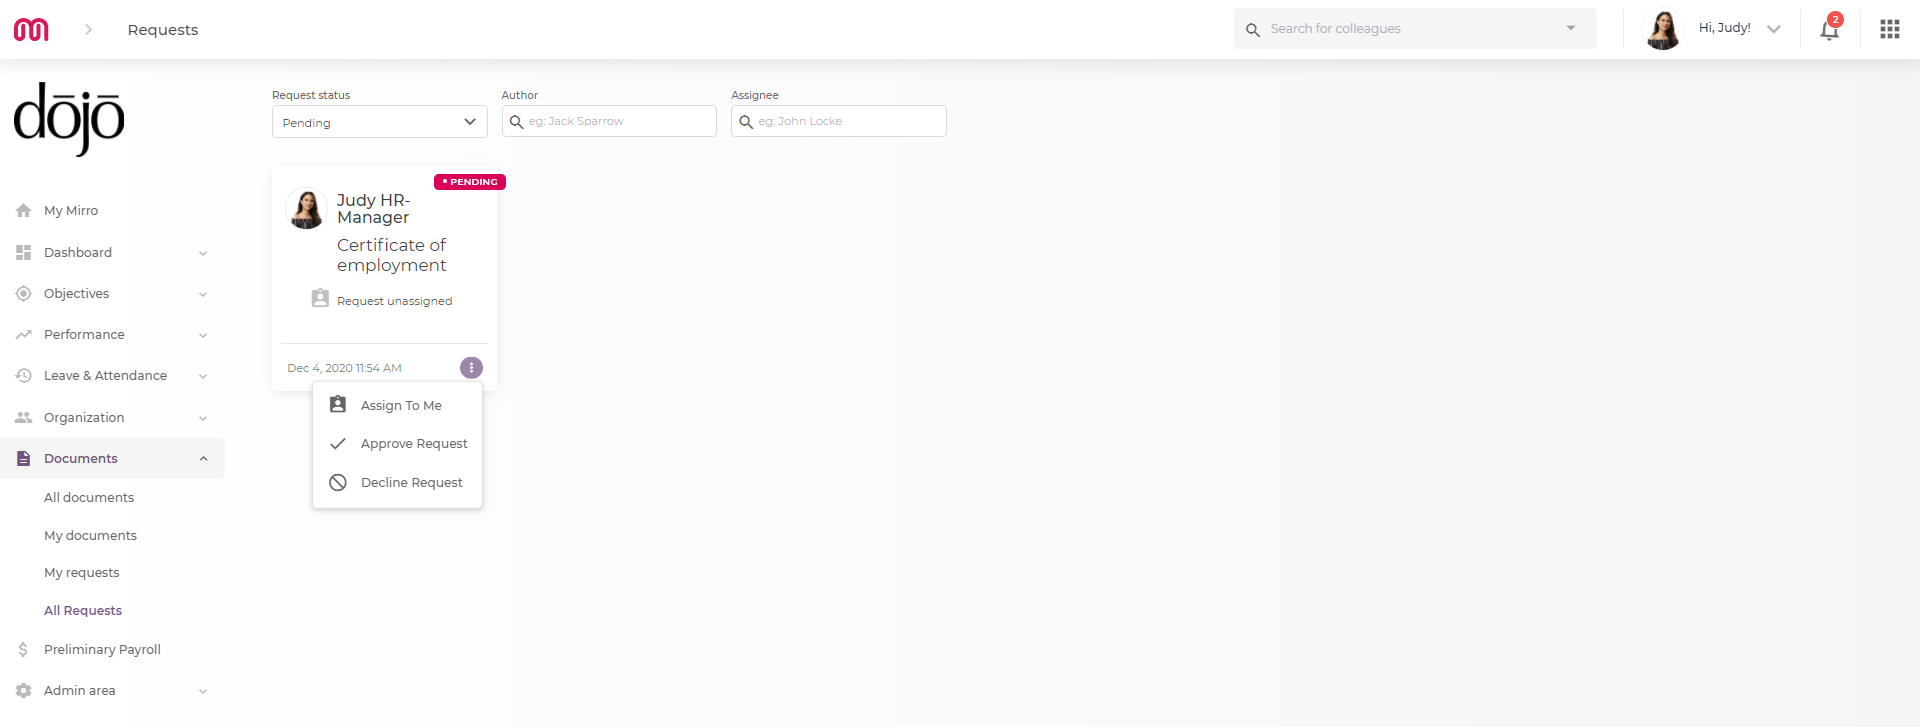
Task: Open My requests submenu item
Action: click(81, 573)
